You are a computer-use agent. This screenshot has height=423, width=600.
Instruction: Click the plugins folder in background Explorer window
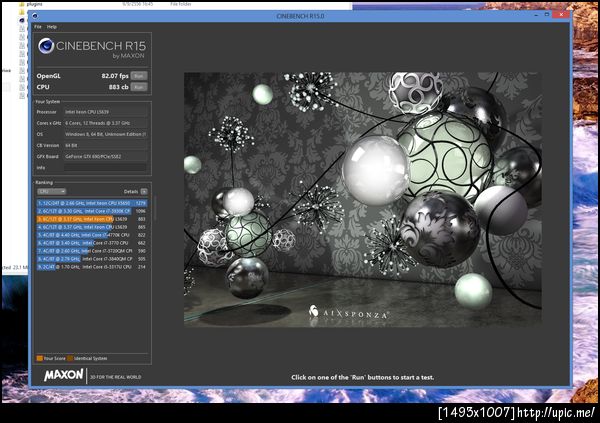(32, 4)
